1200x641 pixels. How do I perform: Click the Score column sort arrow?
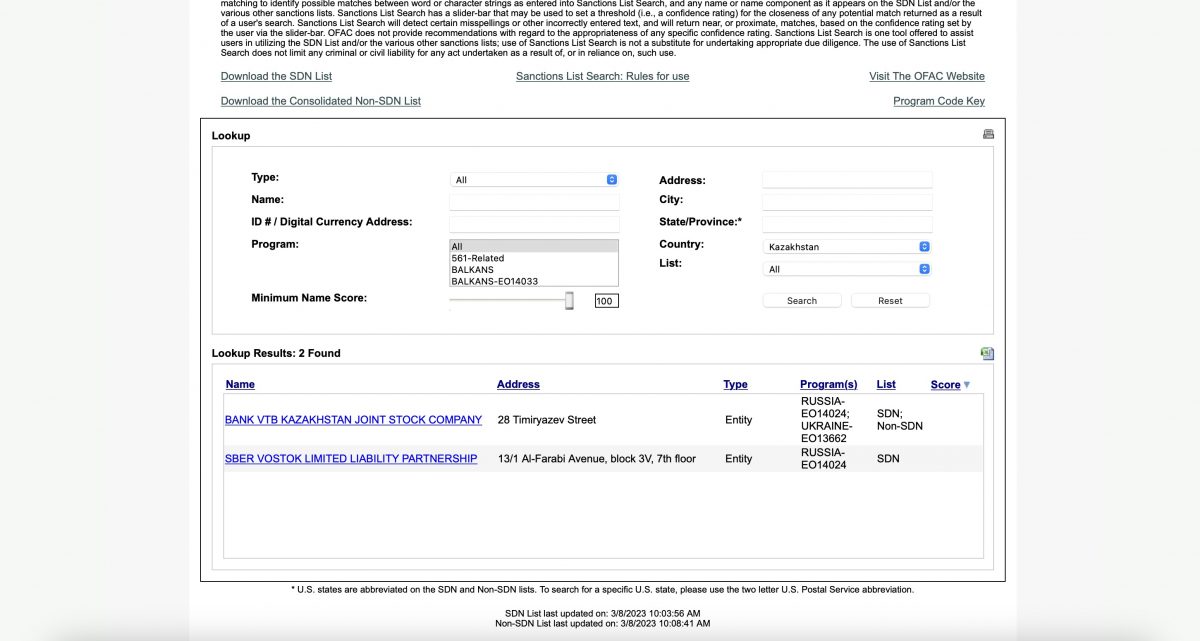[966, 385]
